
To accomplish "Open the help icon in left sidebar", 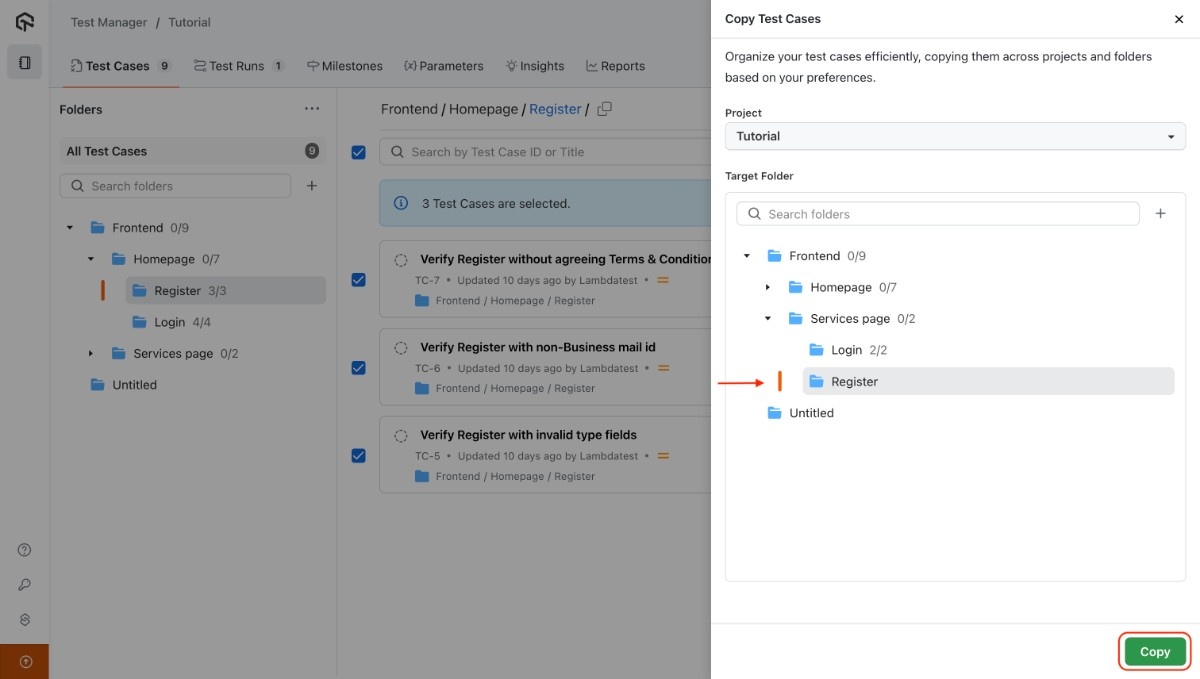I will click(x=25, y=550).
